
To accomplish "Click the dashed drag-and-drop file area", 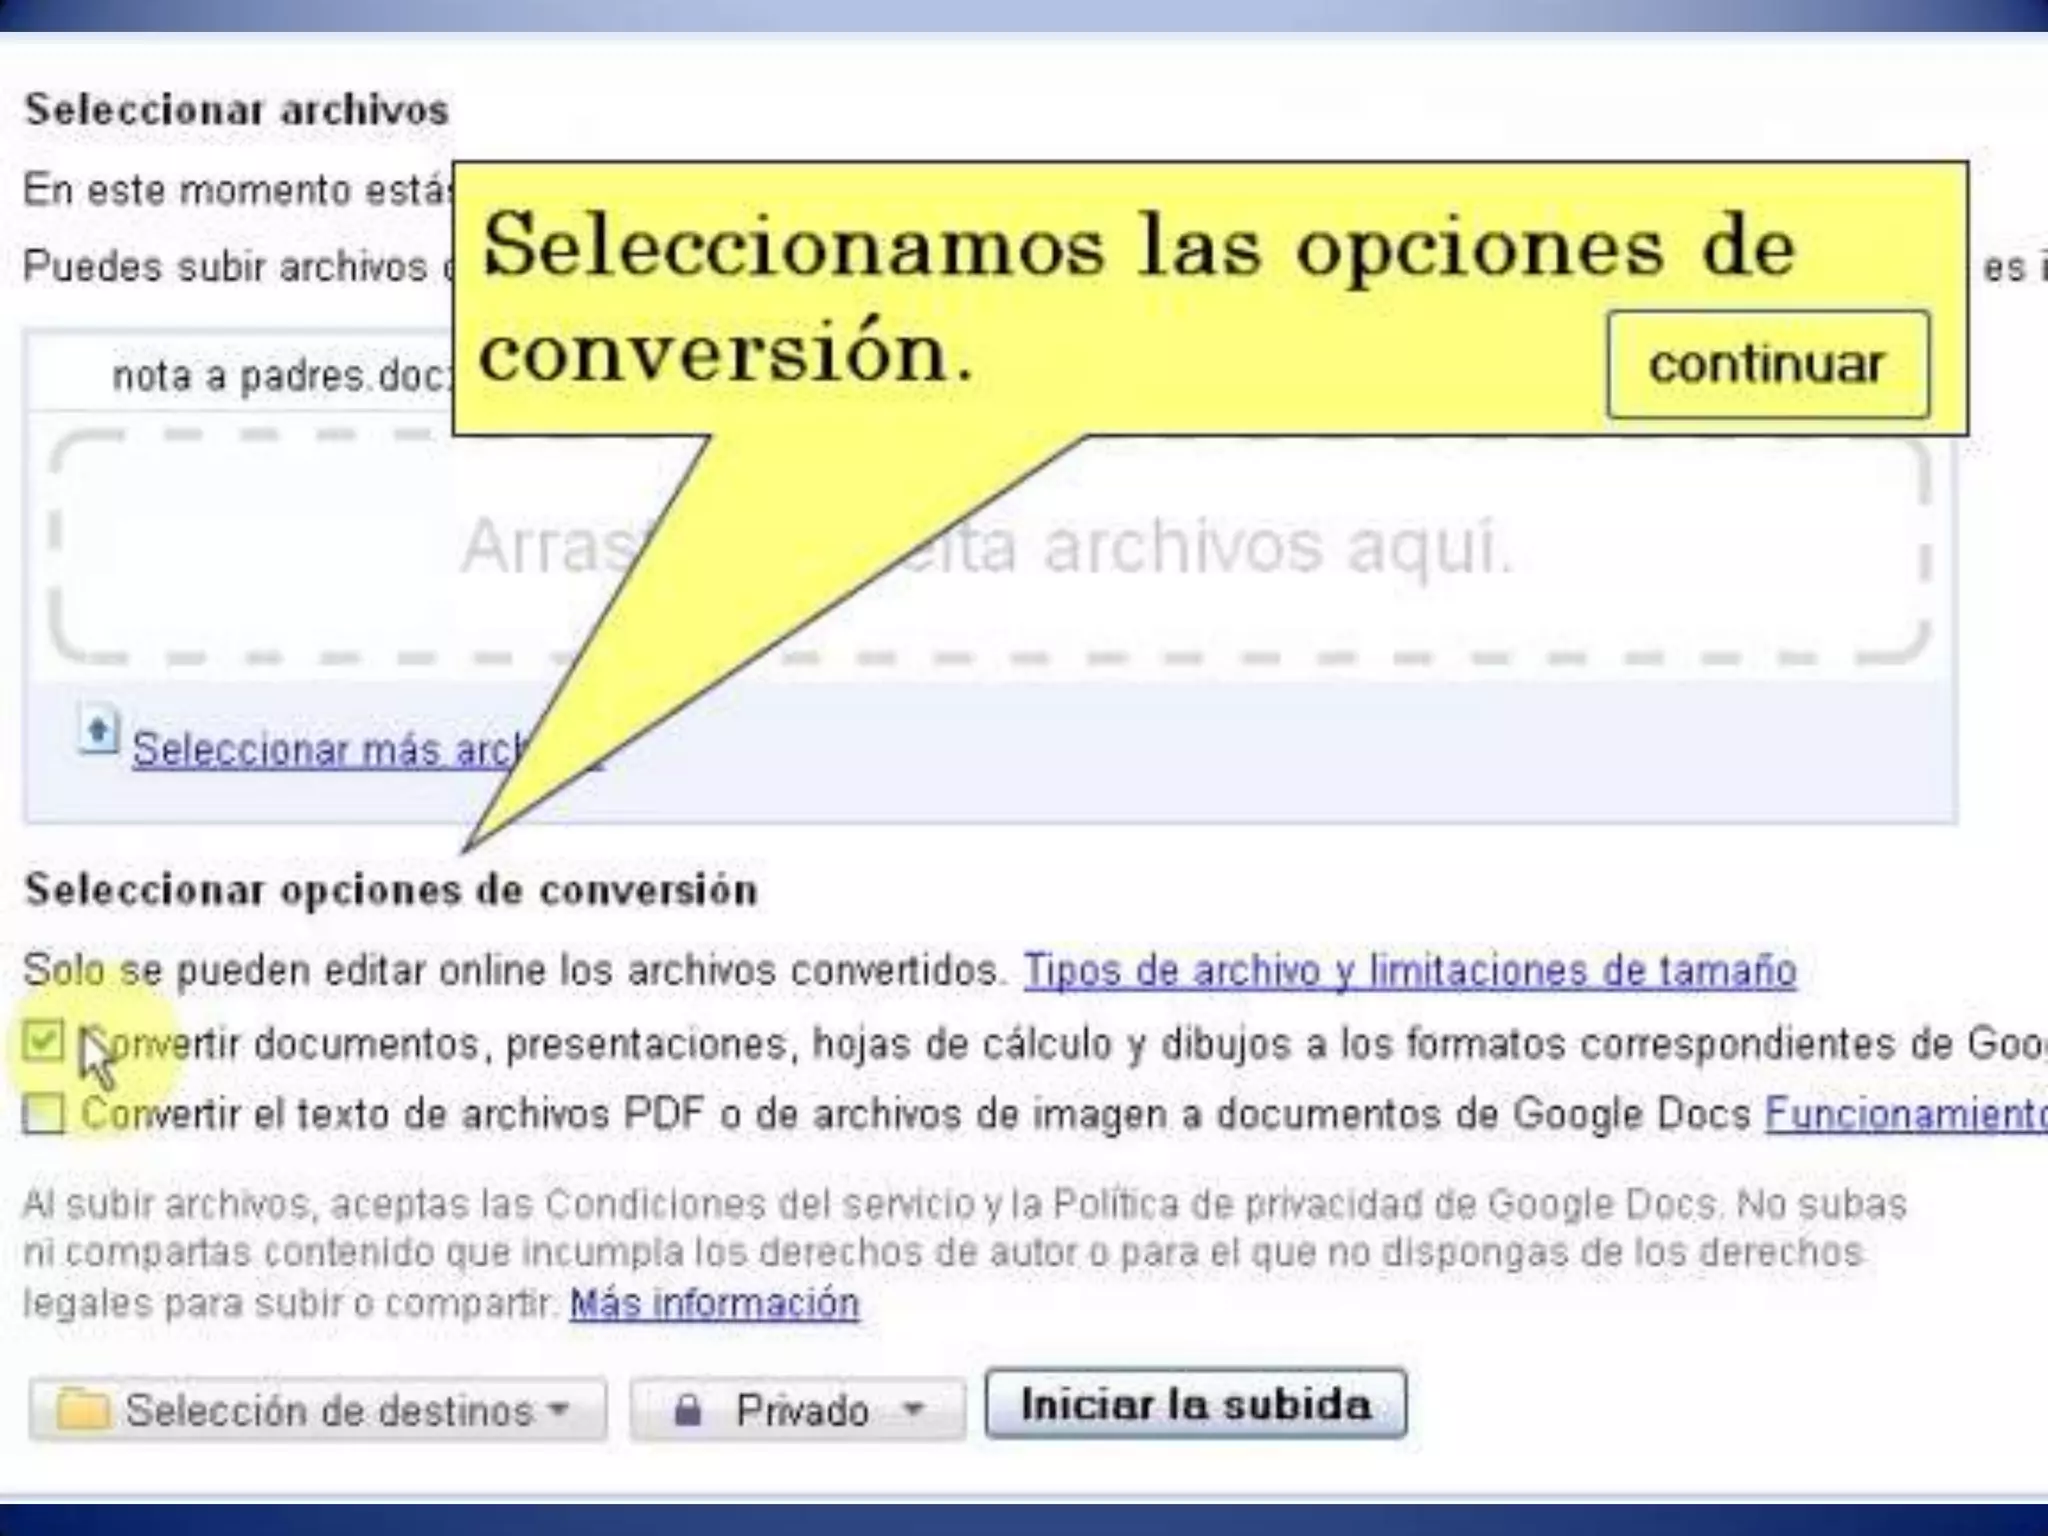I will click(x=1300, y=550).
